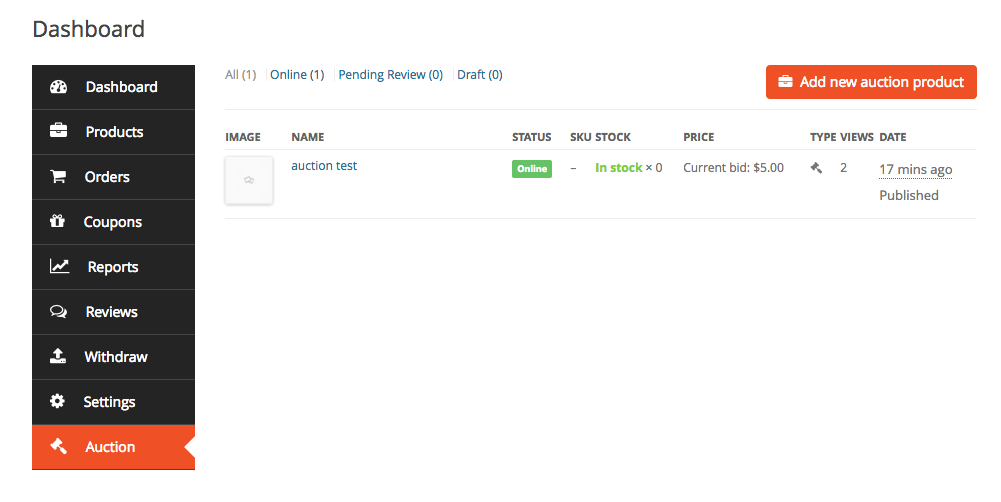Click the 17 mins ago date
Viewport: 1001px width, 502px height.
tap(915, 169)
